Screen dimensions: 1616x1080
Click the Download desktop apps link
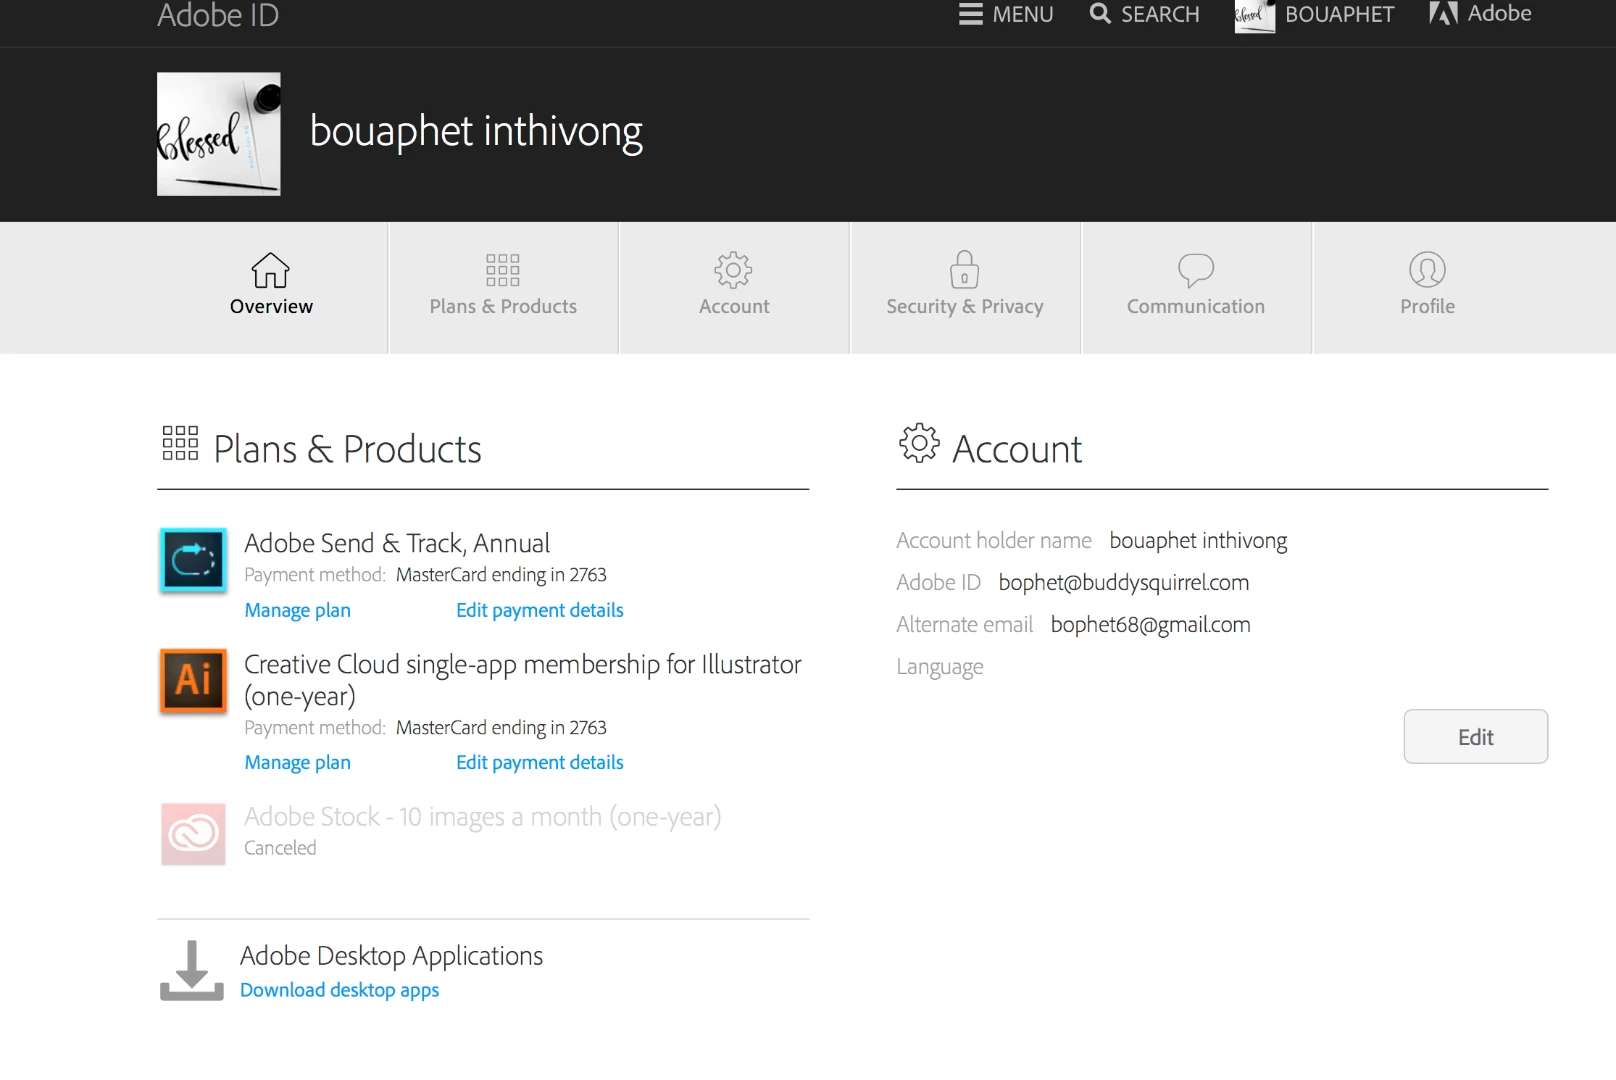point(340,990)
